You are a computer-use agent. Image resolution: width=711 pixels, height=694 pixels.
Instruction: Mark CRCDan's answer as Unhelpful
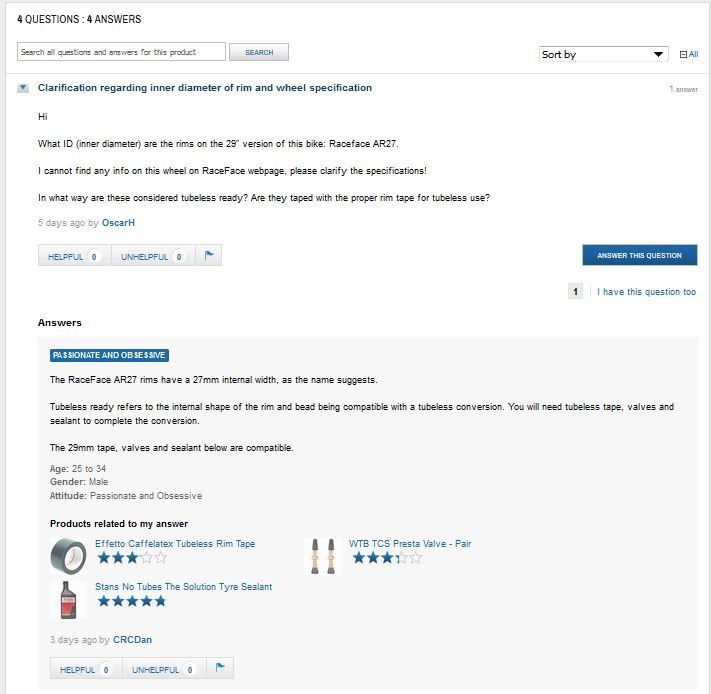coord(164,669)
